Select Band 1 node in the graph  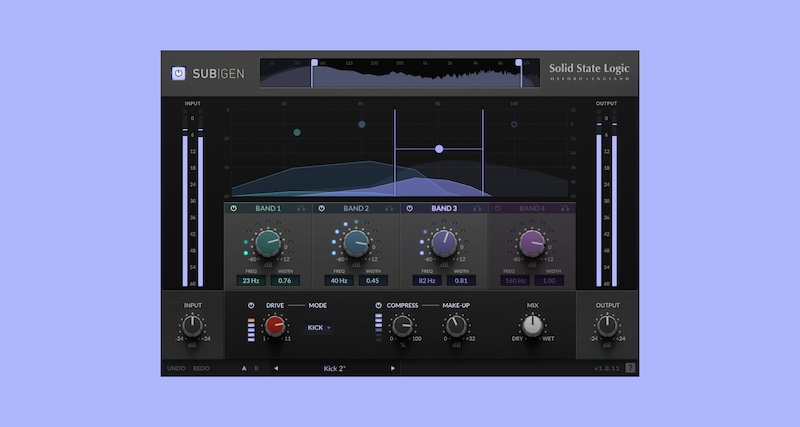click(297, 132)
